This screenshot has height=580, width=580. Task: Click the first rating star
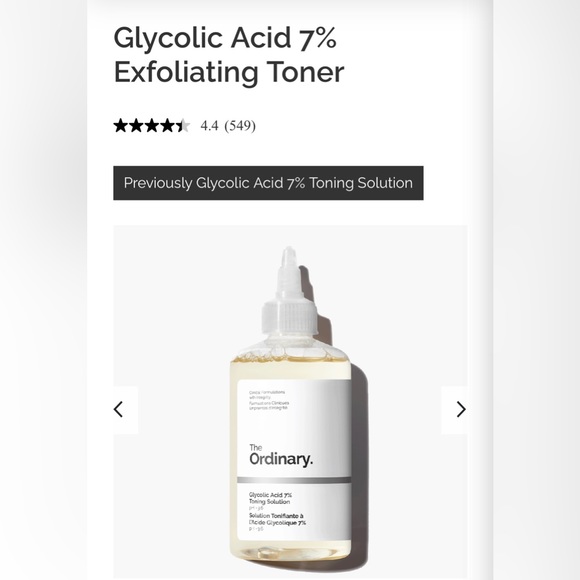(x=120, y=126)
